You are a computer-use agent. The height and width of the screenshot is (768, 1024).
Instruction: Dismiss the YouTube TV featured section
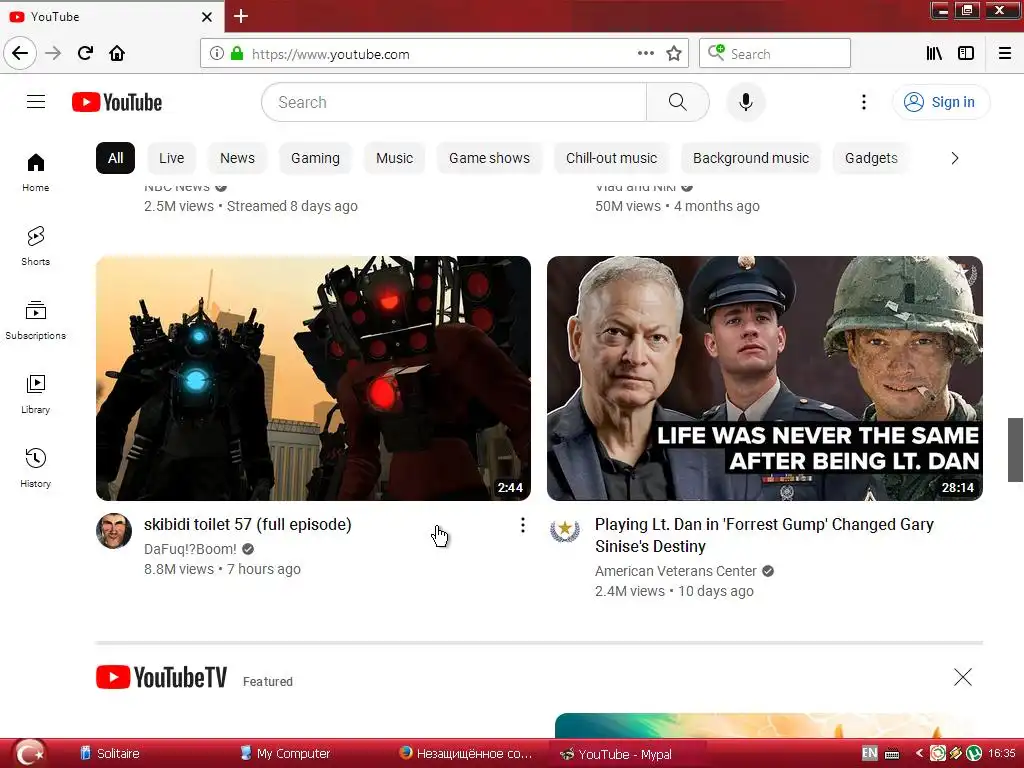963,677
